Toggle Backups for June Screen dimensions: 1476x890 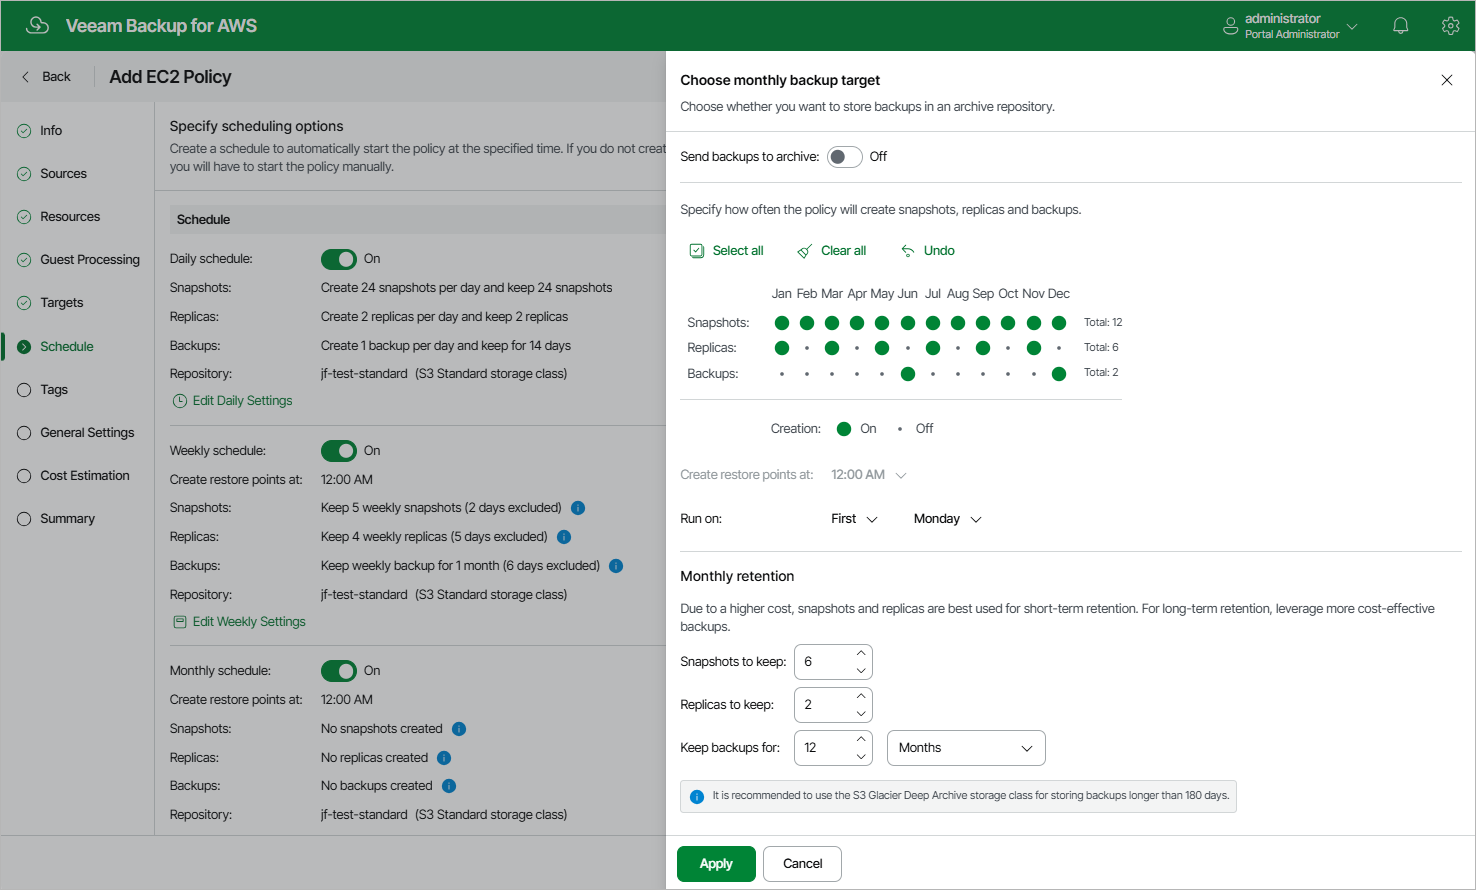coord(908,374)
